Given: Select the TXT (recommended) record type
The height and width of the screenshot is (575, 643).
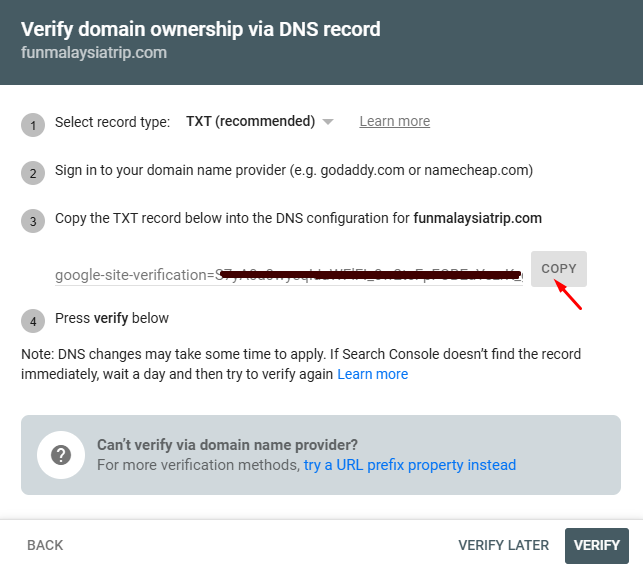Looking at the screenshot, I should pyautogui.click(x=251, y=121).
